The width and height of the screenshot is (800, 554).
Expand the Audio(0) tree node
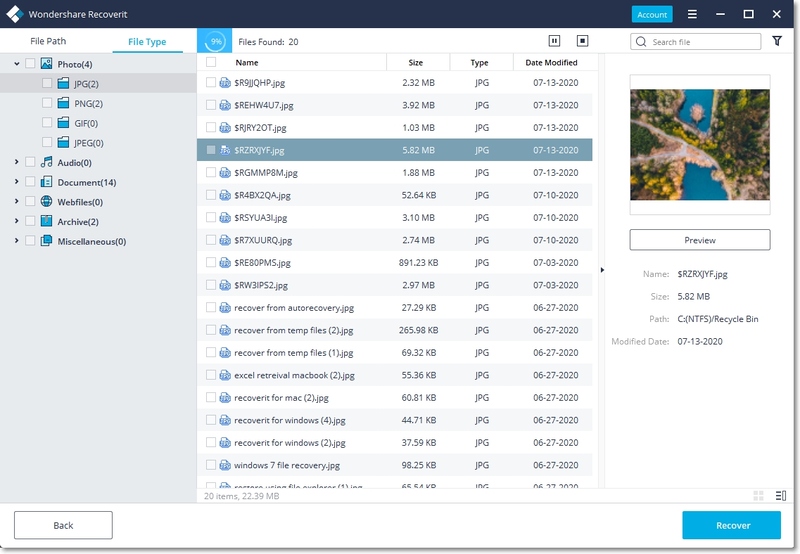[x=16, y=162]
